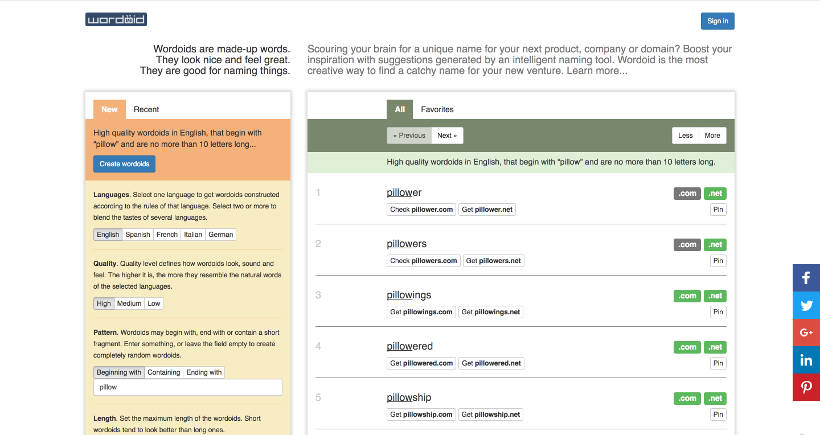The width and height of the screenshot is (820, 435).
Task: Share page via Twitter icon
Action: pos(806,305)
